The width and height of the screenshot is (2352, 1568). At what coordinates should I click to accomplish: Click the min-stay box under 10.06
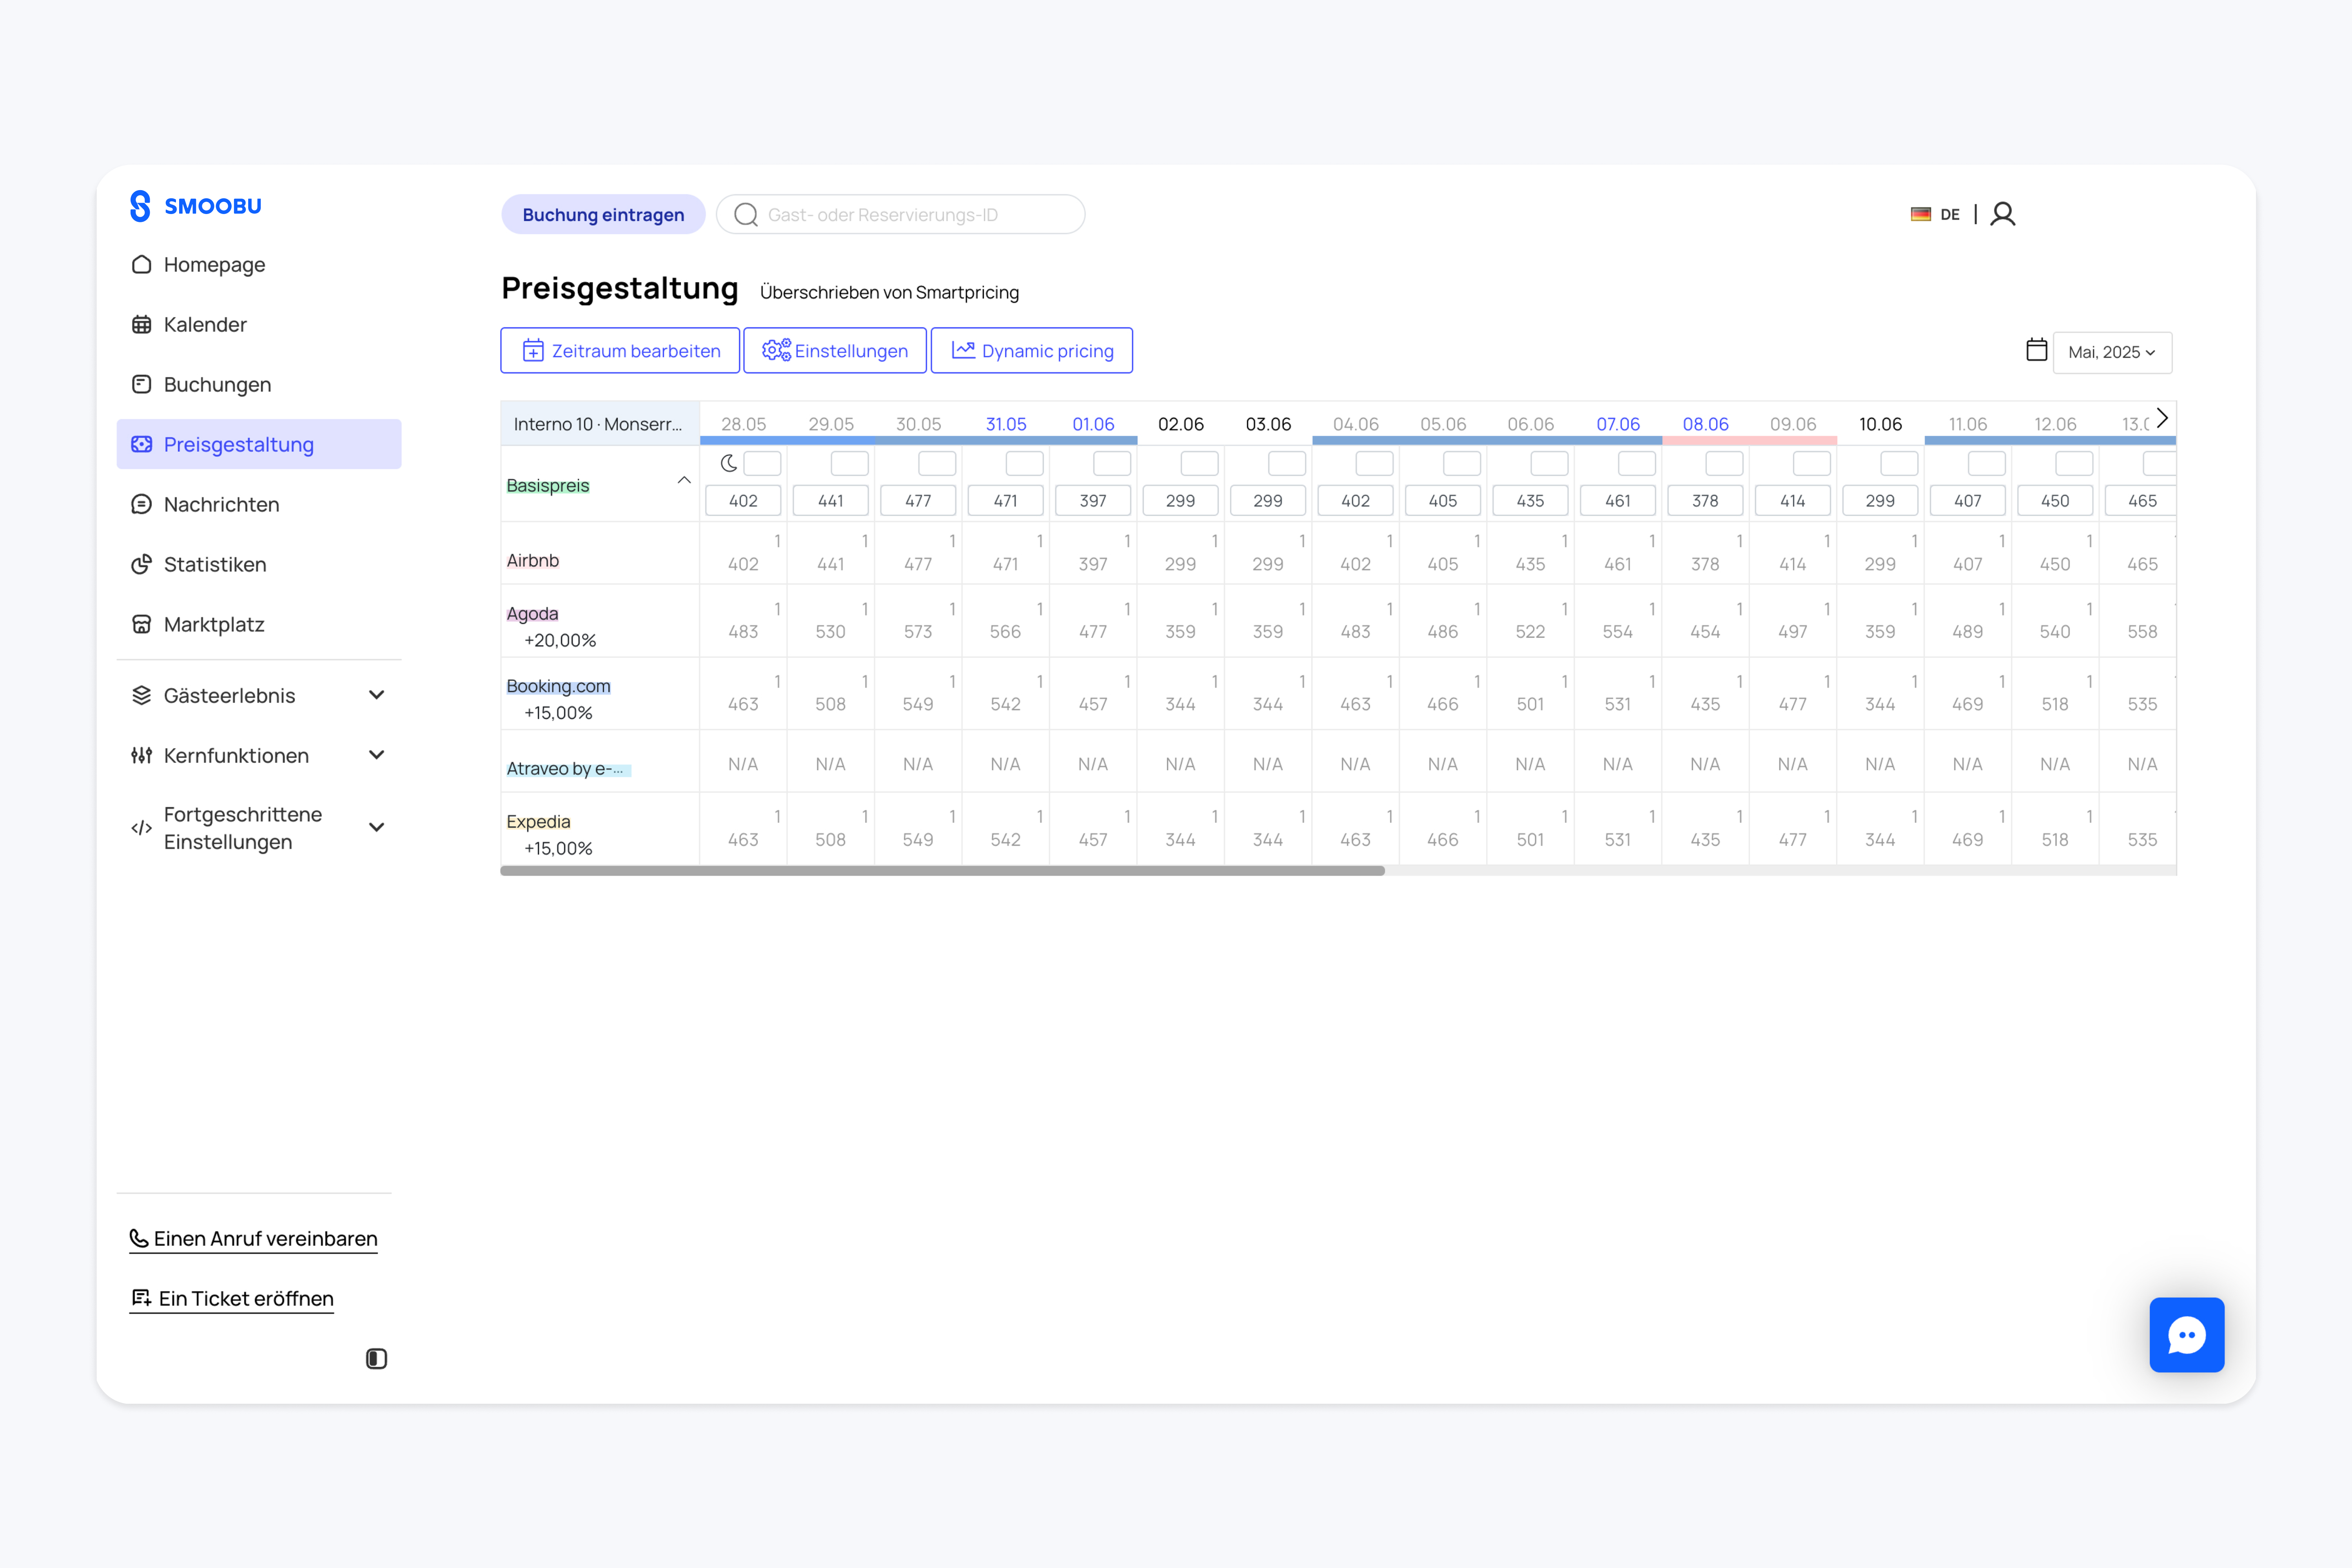[x=1898, y=463]
